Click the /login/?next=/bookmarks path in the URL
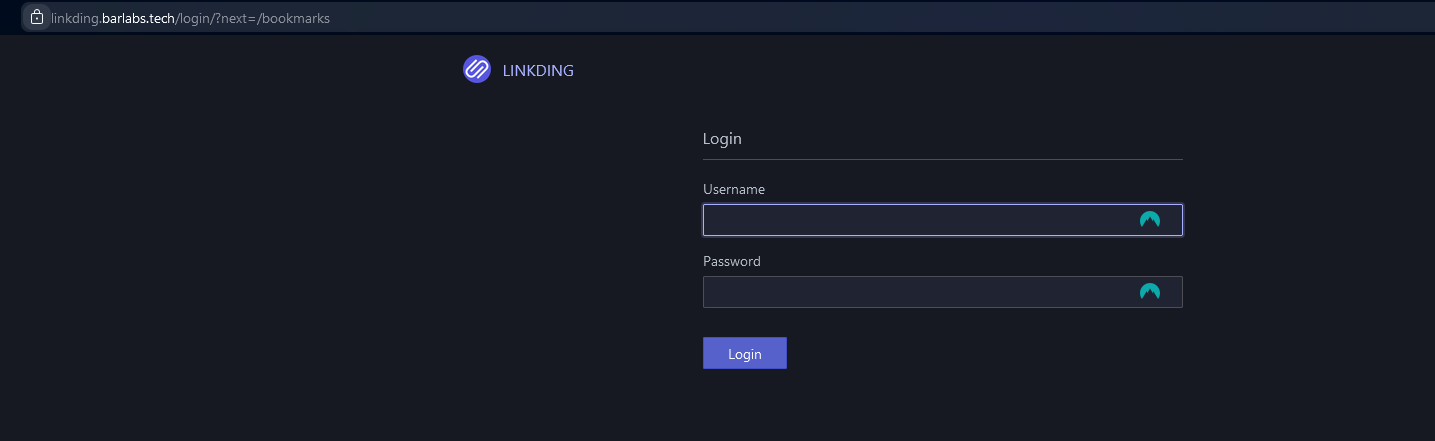Screen dimensions: 1435x441 coord(253,18)
